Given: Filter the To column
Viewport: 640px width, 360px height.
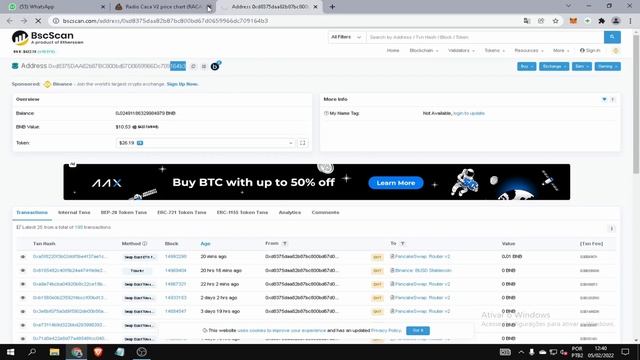Looking at the screenshot, I should (x=402, y=244).
